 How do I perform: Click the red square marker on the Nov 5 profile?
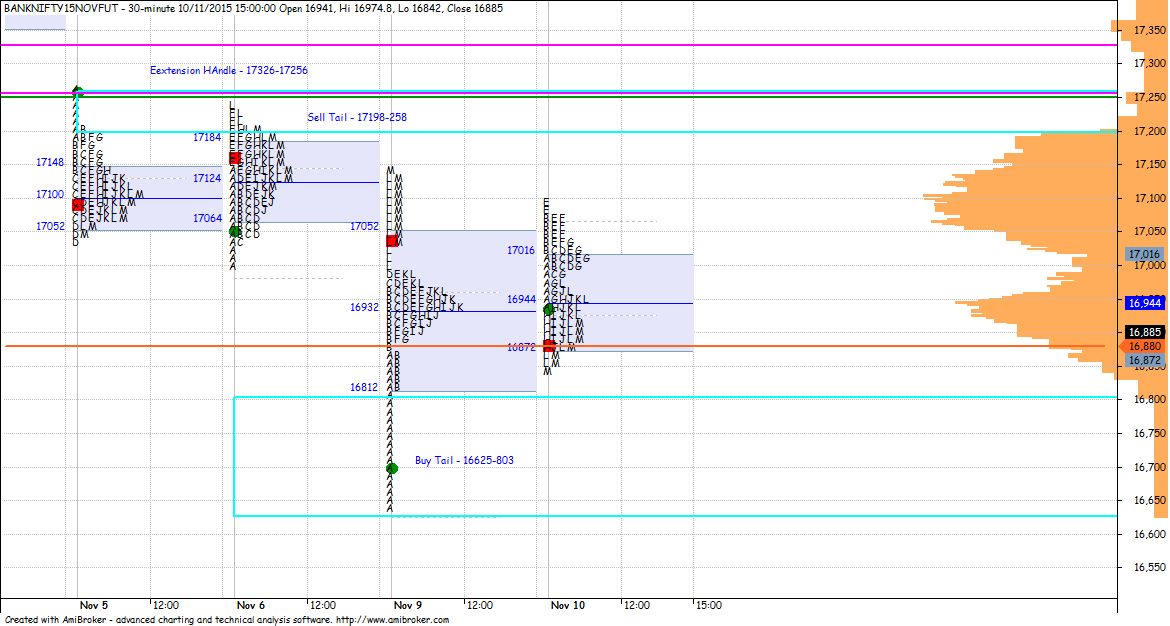pos(78,204)
